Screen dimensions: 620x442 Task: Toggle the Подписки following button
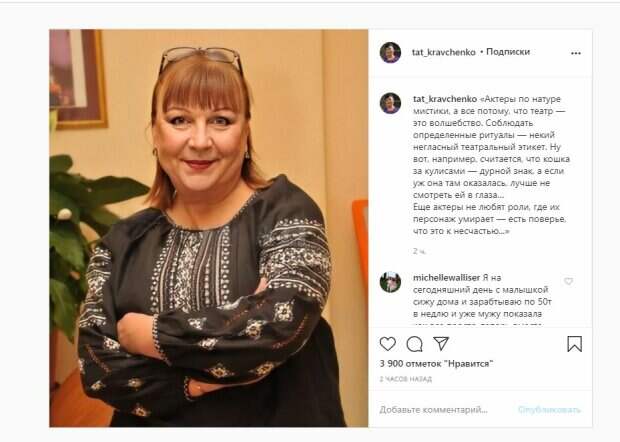(x=508, y=52)
